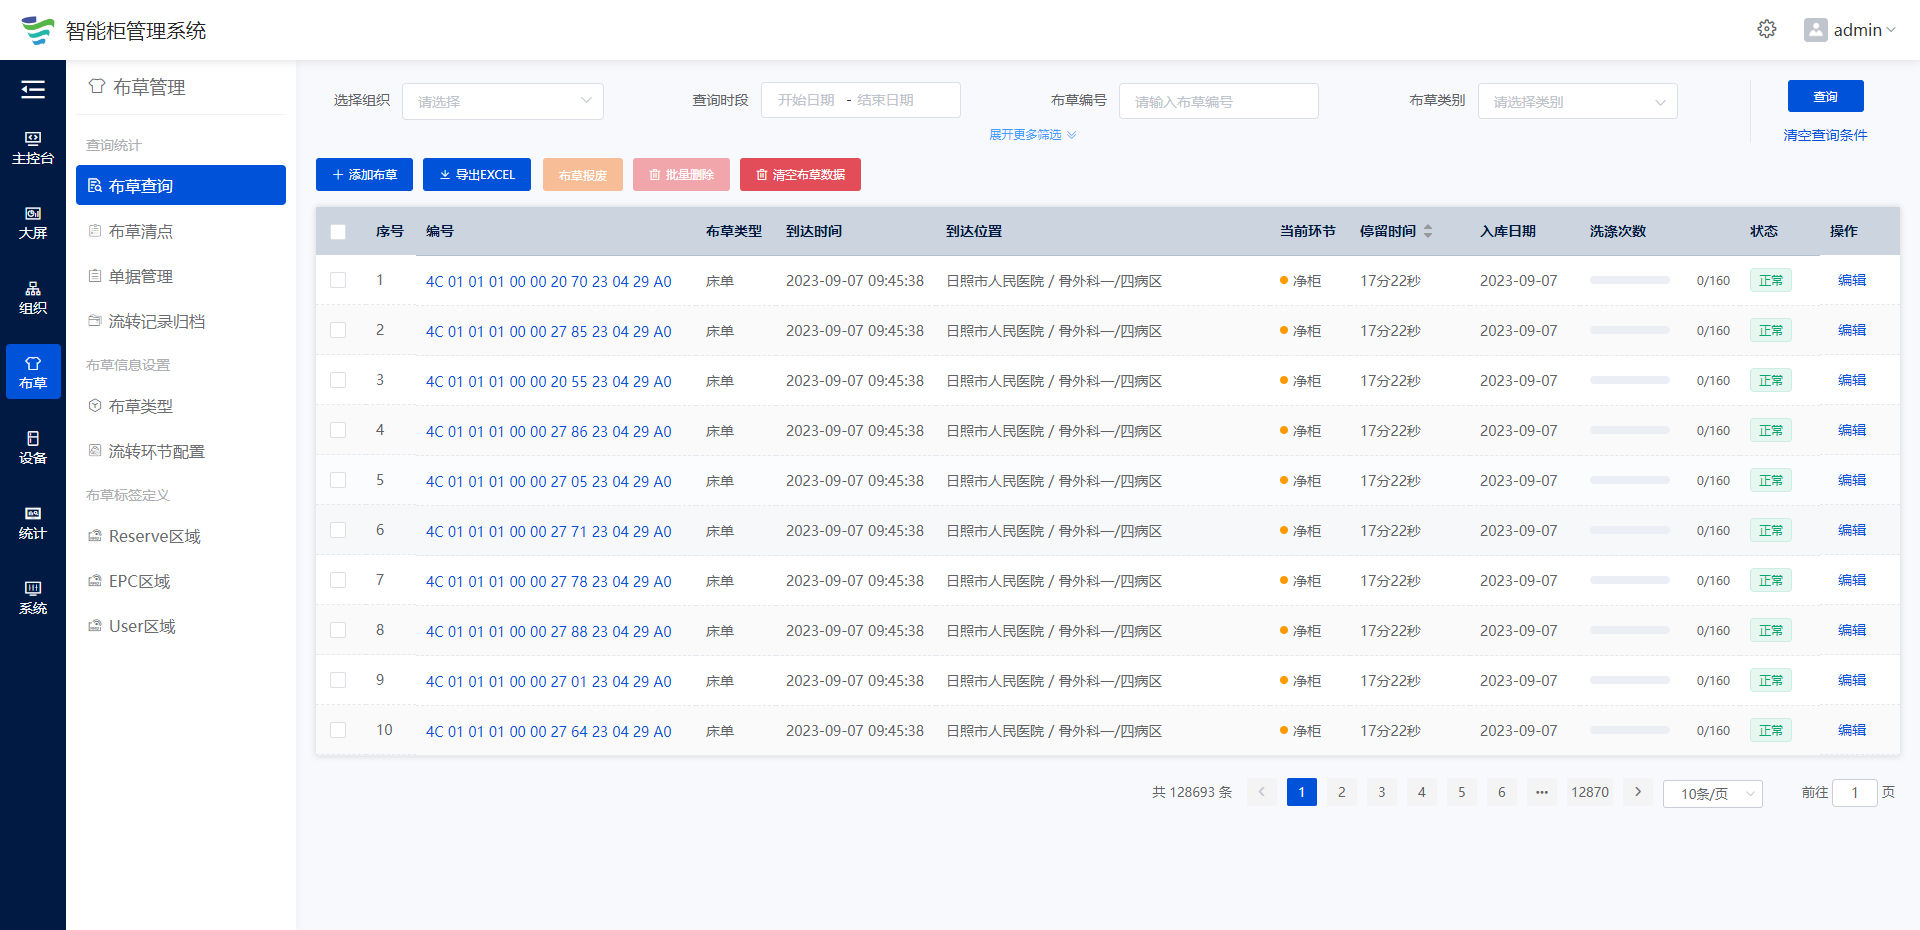
Task: Open 布草查询 menu item
Action: click(181, 185)
